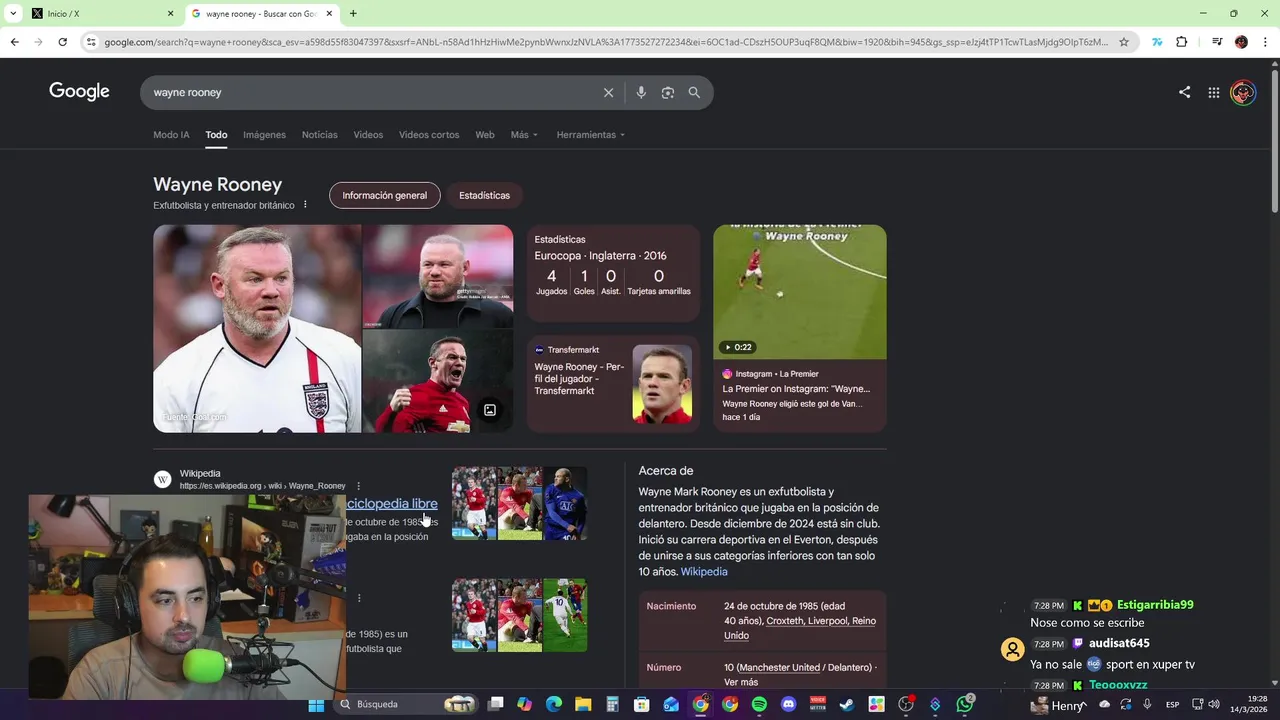Open the Calculator from the taskbar
Image resolution: width=1280 pixels, height=720 pixels.
(612, 705)
